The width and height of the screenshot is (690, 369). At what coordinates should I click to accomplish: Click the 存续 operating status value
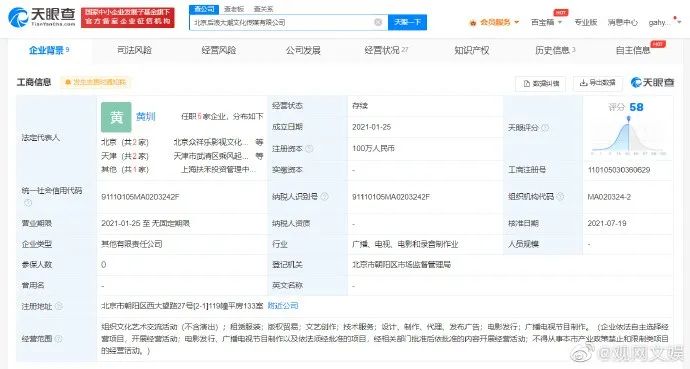[360, 106]
